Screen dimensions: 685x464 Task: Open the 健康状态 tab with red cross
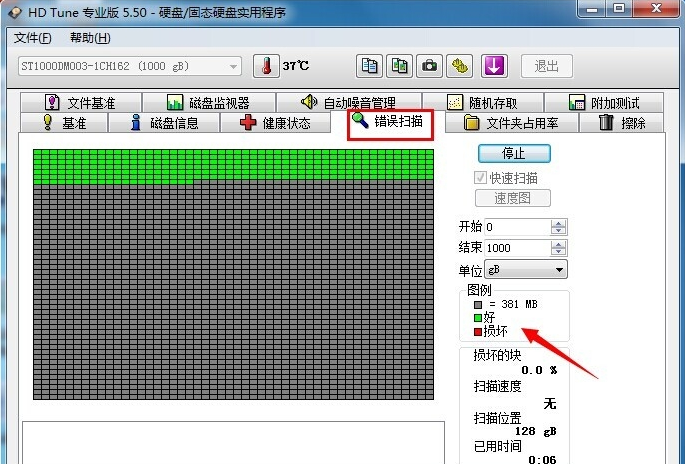pyautogui.click(x=275, y=123)
